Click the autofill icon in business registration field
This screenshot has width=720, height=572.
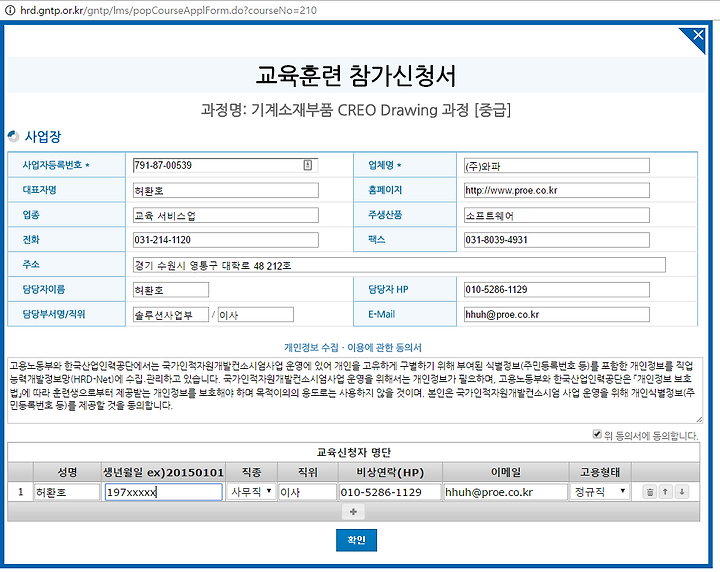coord(308,165)
